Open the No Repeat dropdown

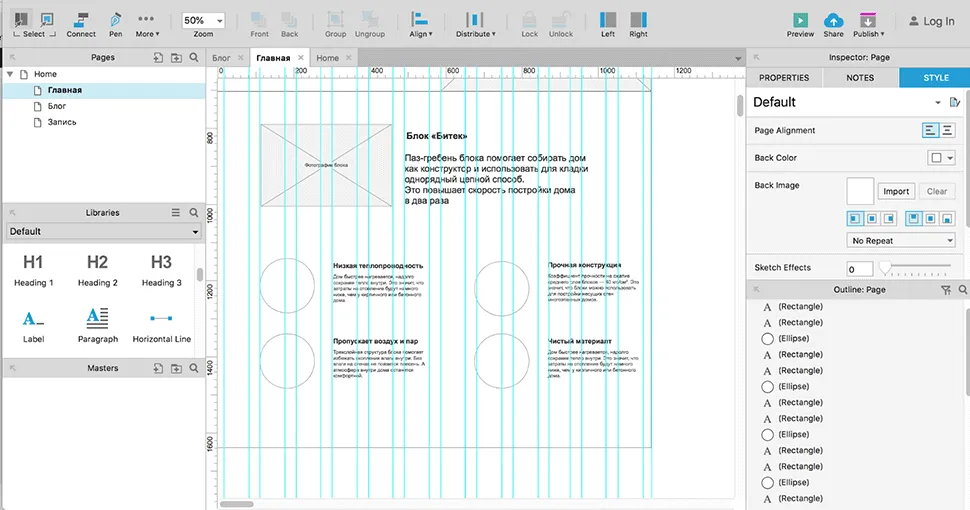point(902,241)
